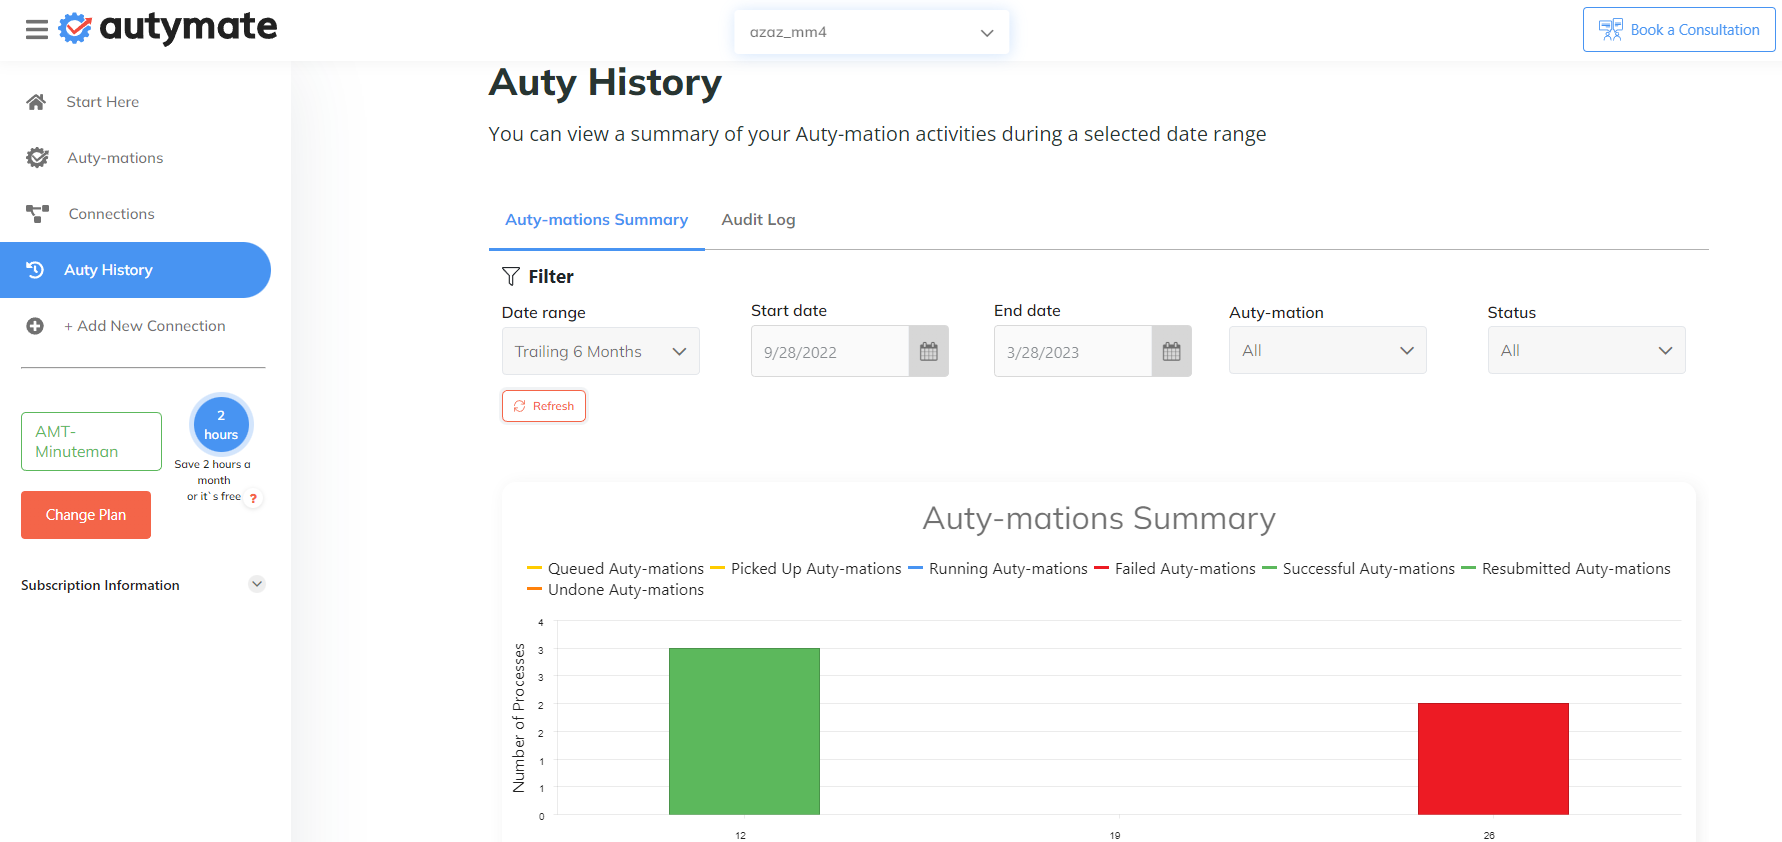Click the AMT-Minuteman plan box
Screen dimensions: 1782x842
click(x=91, y=441)
